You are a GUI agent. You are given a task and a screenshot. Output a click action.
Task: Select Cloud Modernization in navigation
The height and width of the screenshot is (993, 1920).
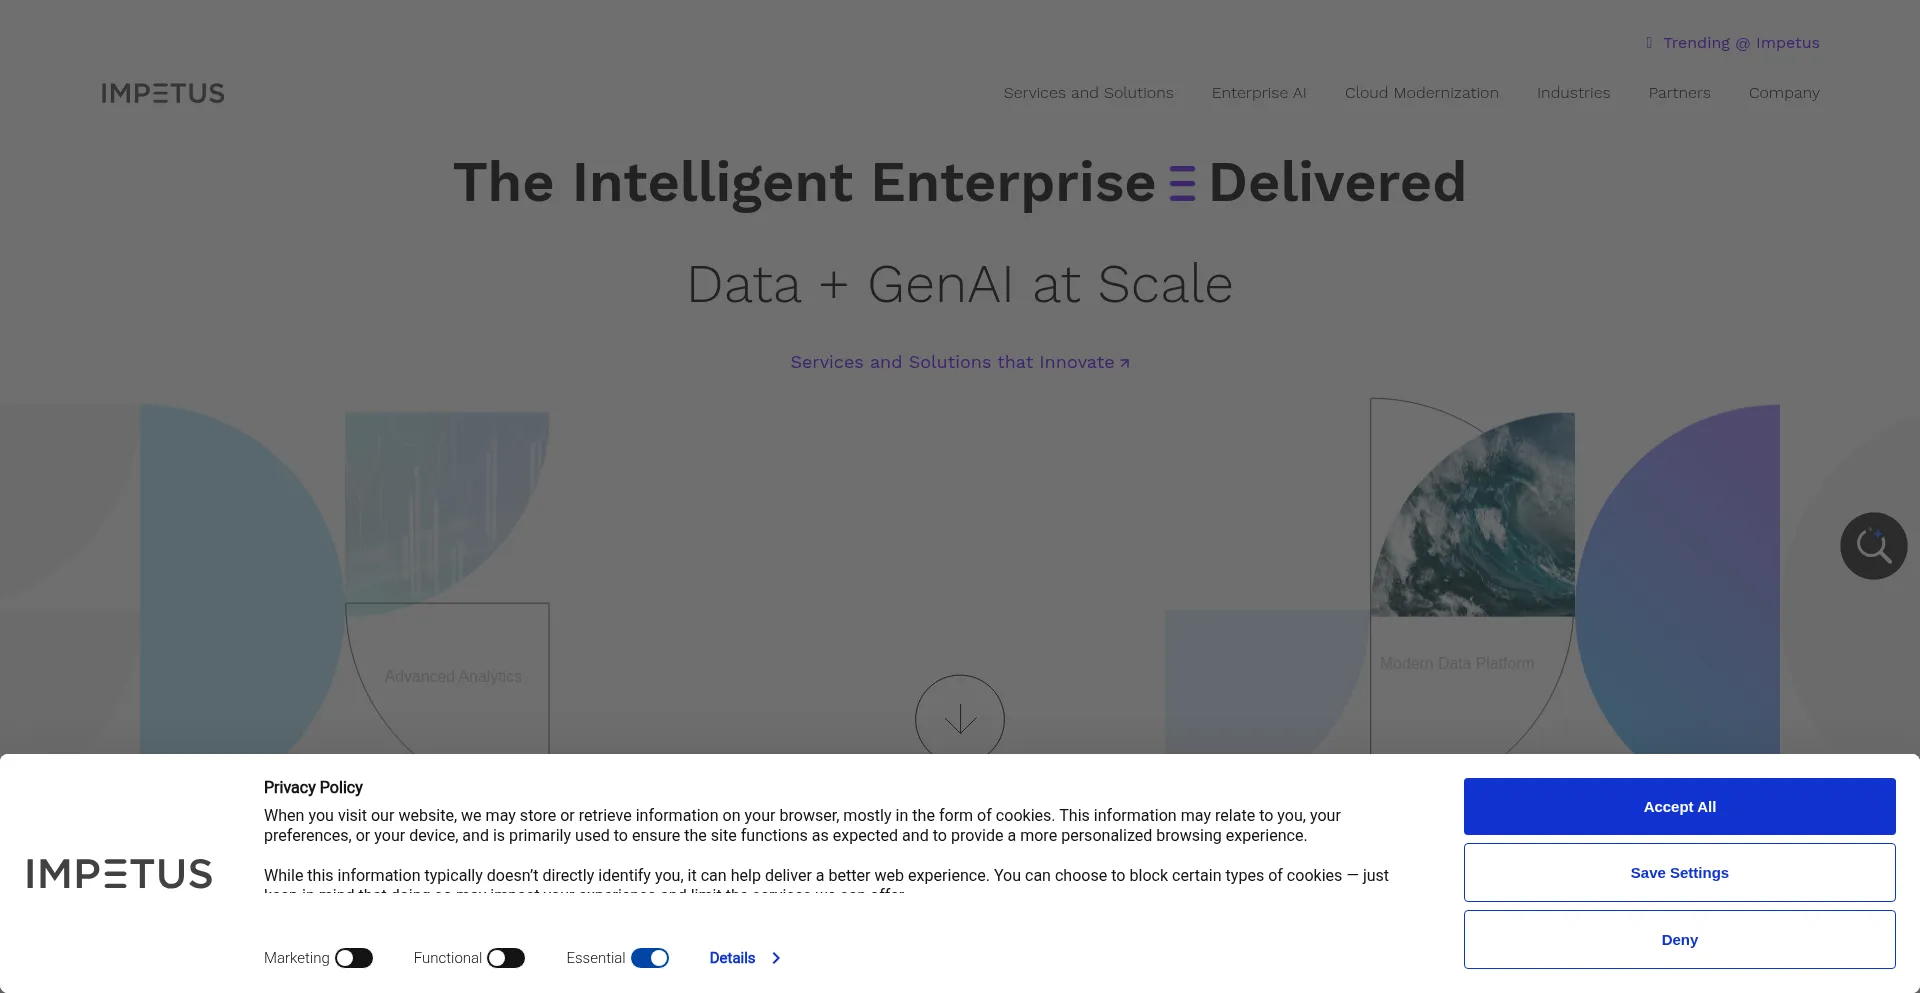coord(1421,93)
